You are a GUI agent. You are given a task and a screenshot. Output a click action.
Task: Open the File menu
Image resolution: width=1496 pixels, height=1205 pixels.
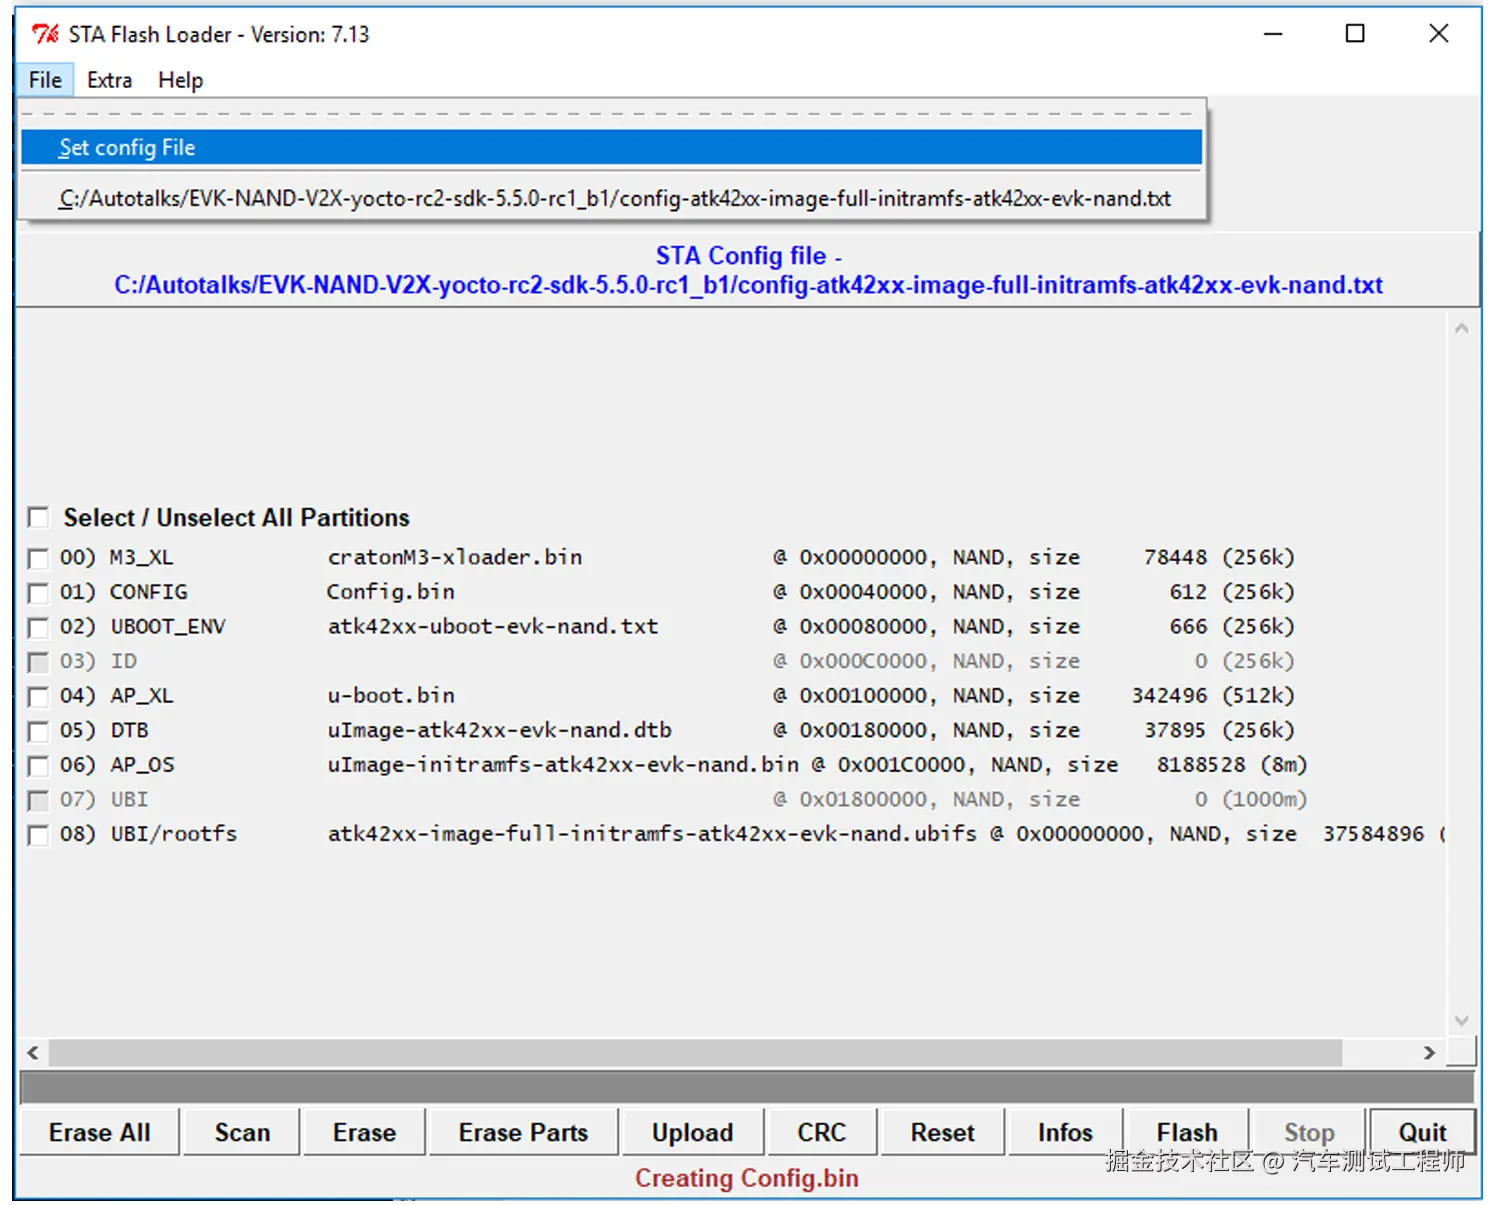pyautogui.click(x=45, y=80)
